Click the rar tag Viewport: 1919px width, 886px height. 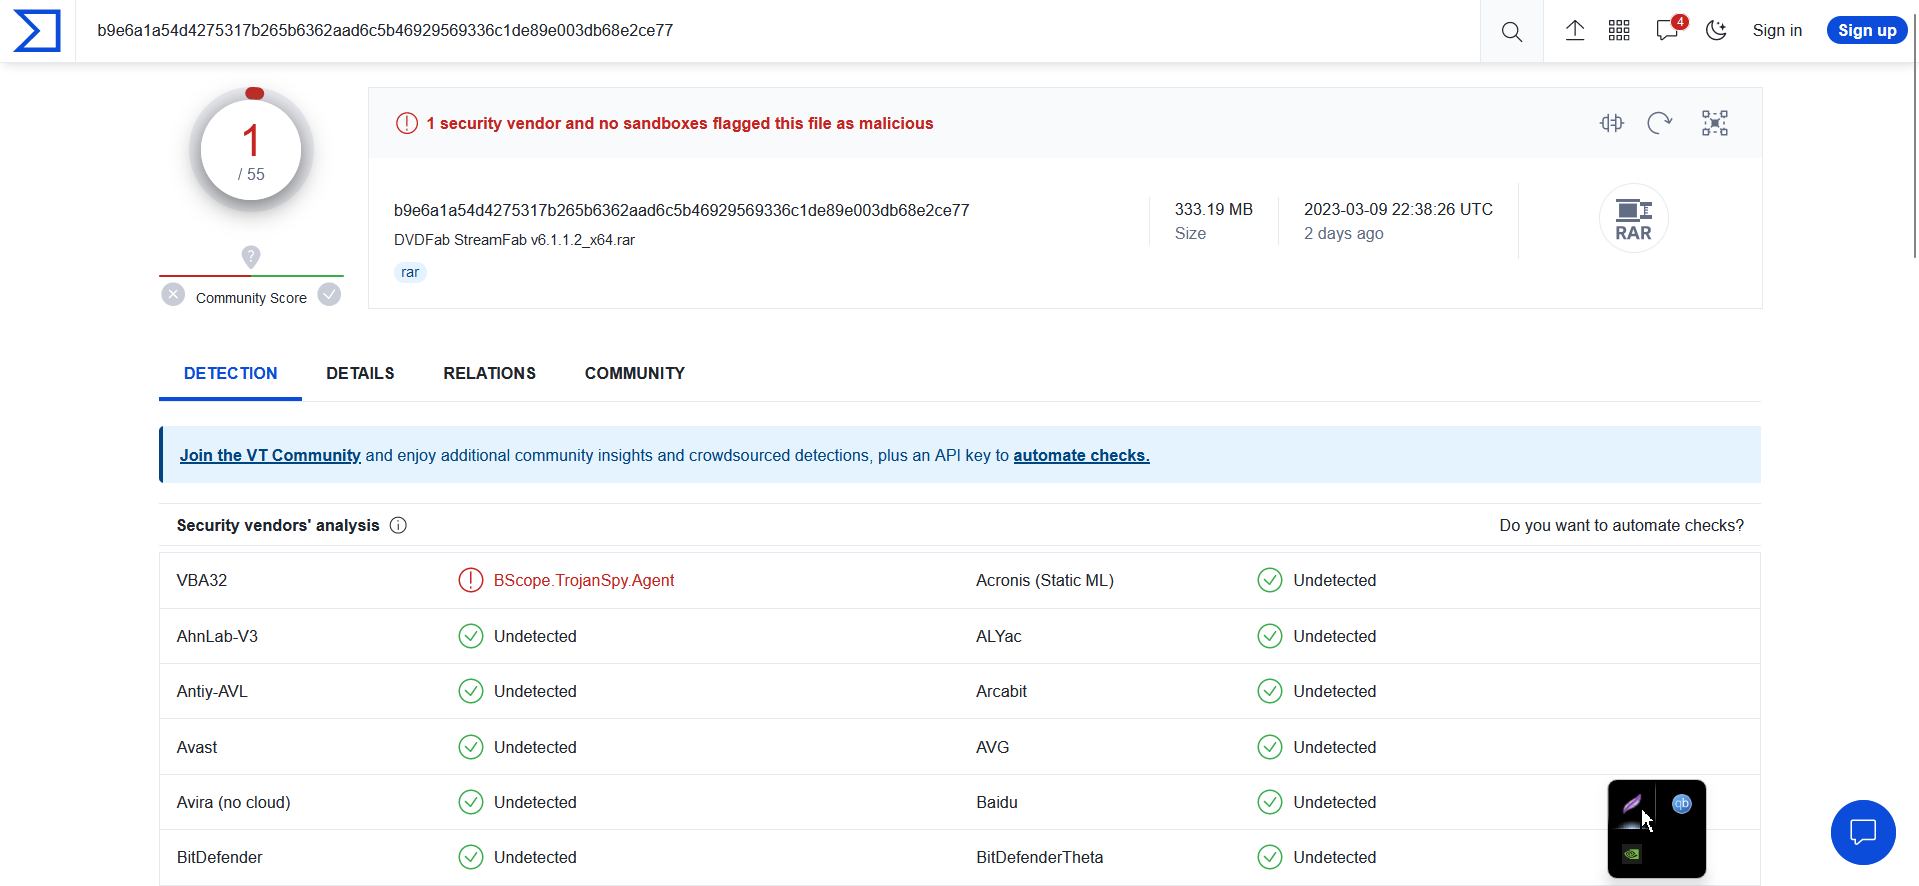click(x=410, y=272)
